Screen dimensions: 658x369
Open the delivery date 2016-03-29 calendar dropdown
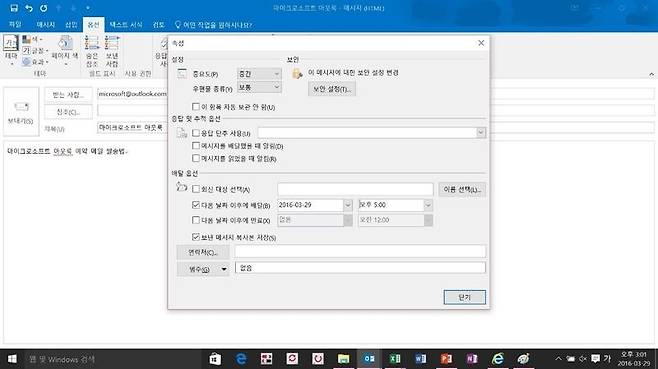tap(348, 205)
